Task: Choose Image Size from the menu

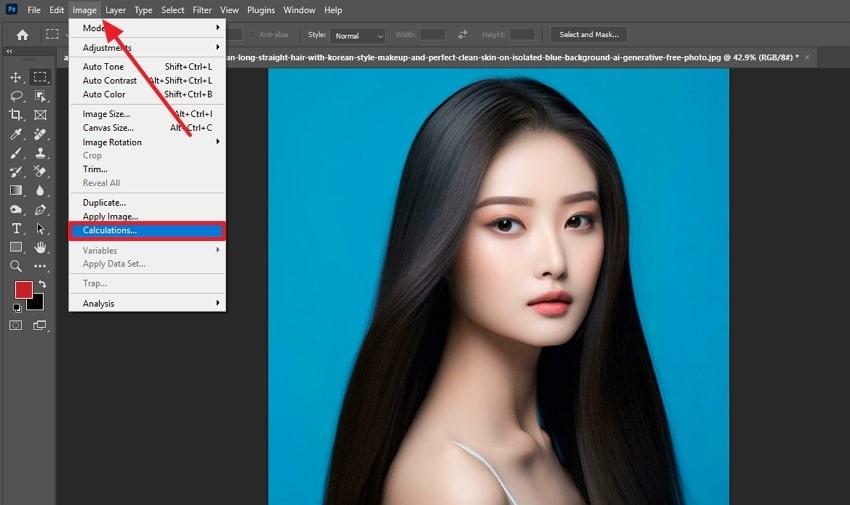Action: pos(147,114)
